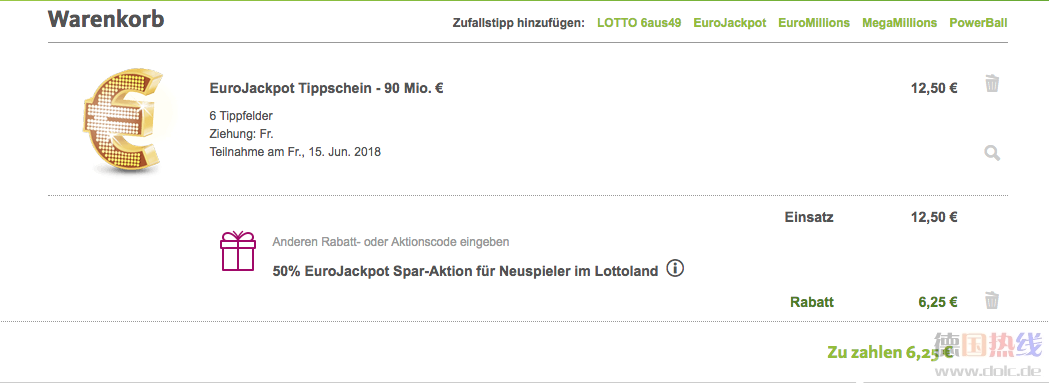Select the EuroJackpot Tippschein - 90 Mio. € title
1049x383 pixels.
tap(326, 88)
